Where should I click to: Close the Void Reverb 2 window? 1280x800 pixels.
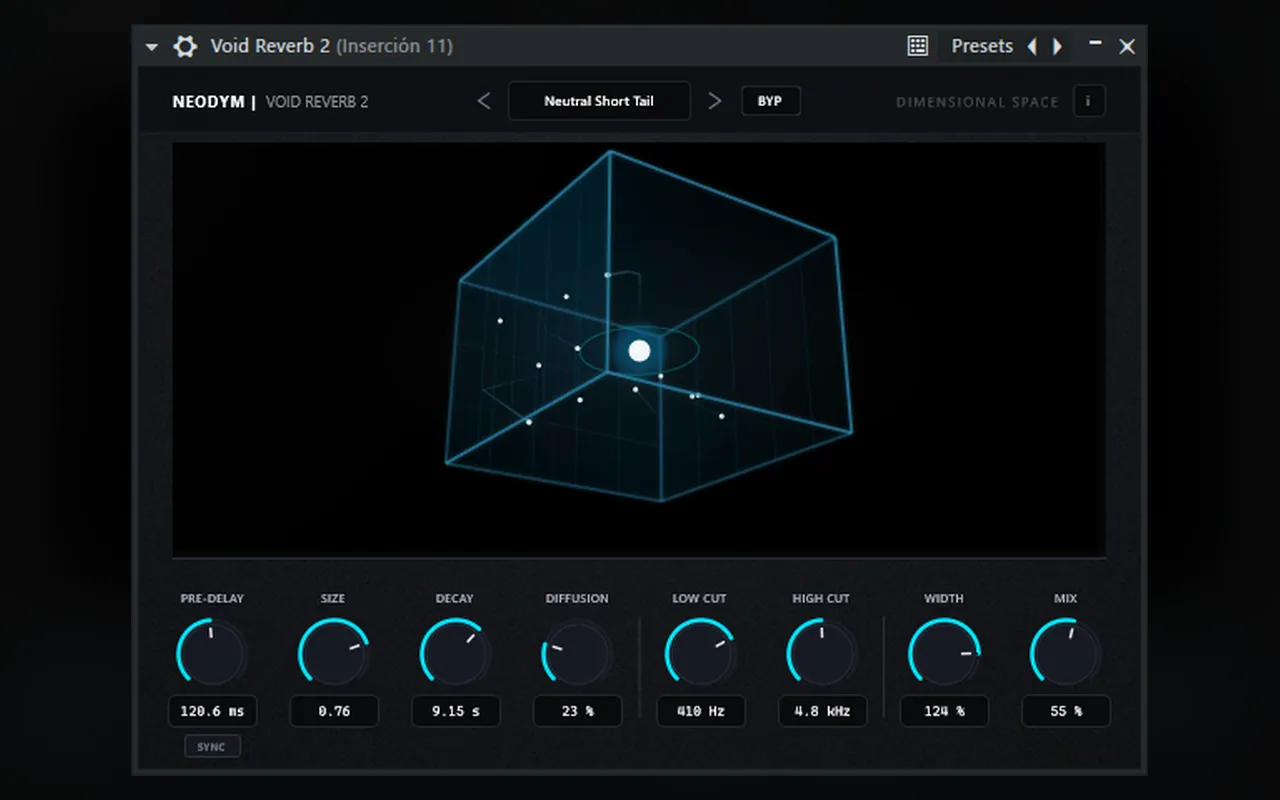coord(1127,46)
